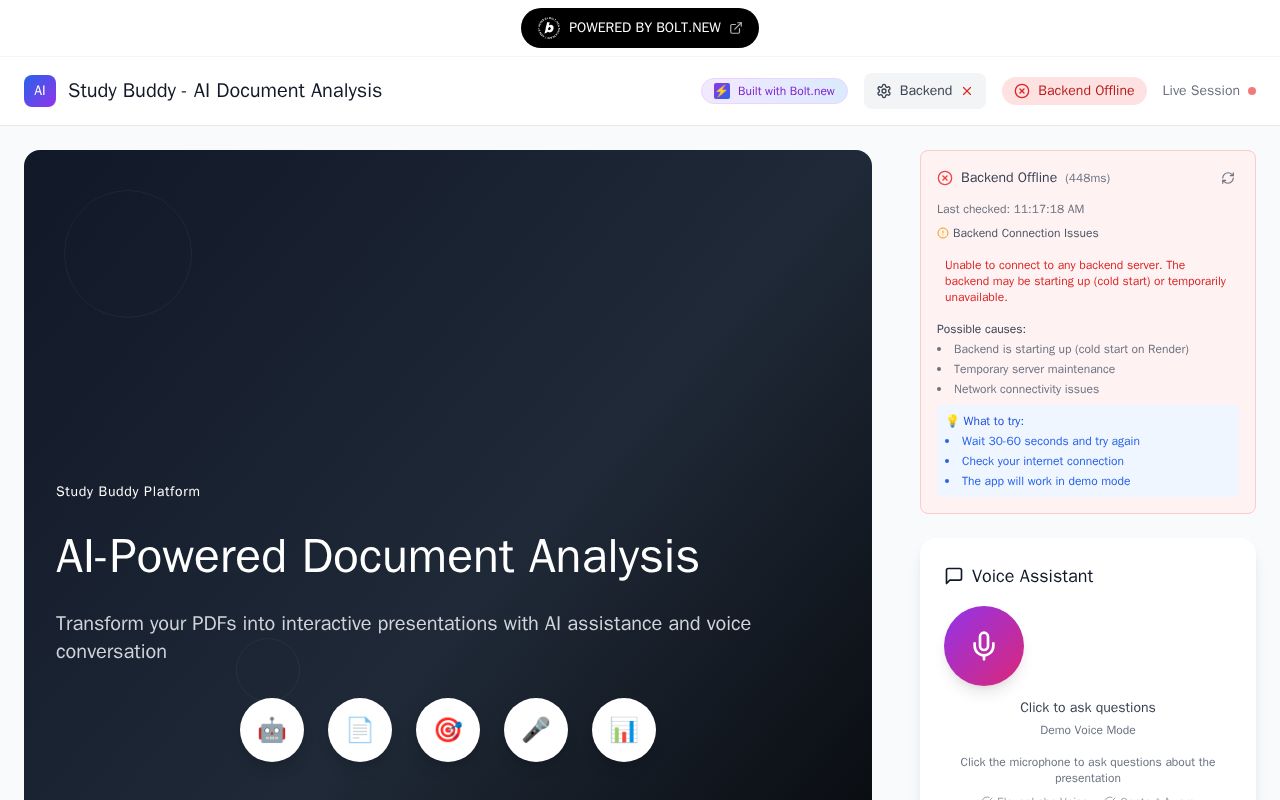
Task: Click the Backend Connection Issues warning icon
Action: 943,233
